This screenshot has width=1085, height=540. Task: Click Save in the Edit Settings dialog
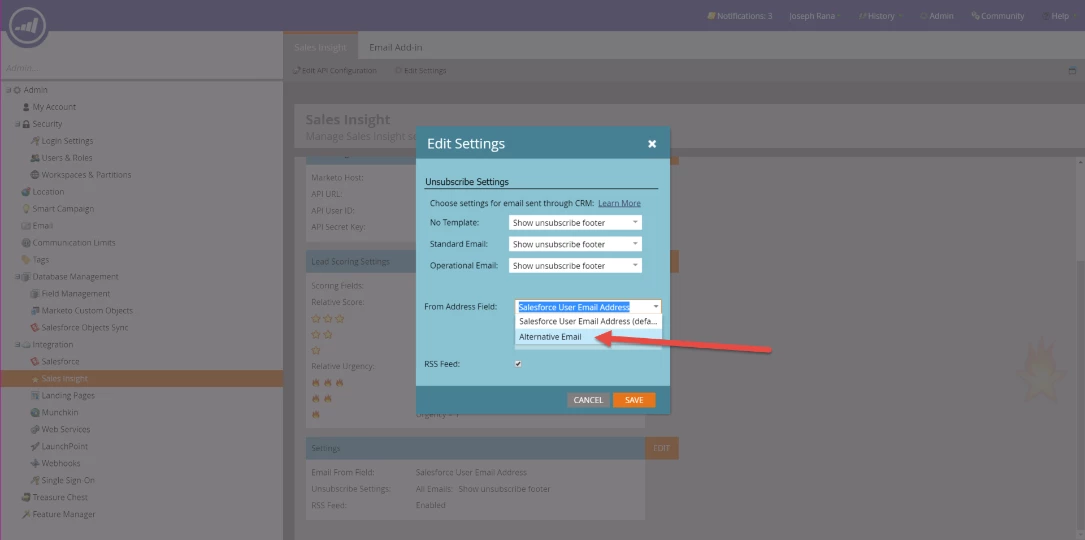tap(634, 400)
